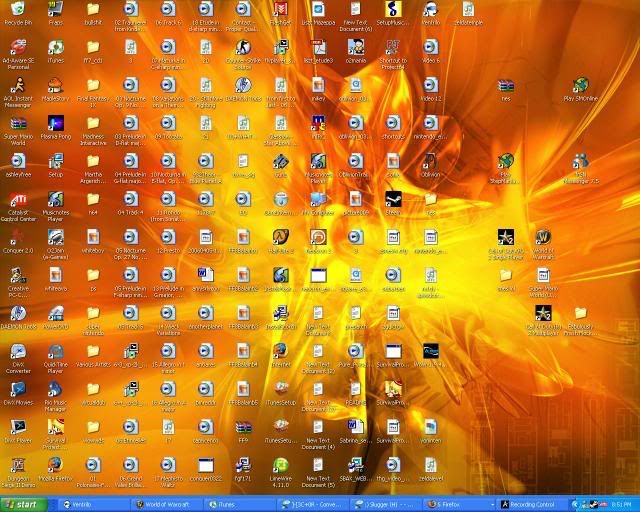Open the ATI Catalyst Control Center icon

coord(18,200)
